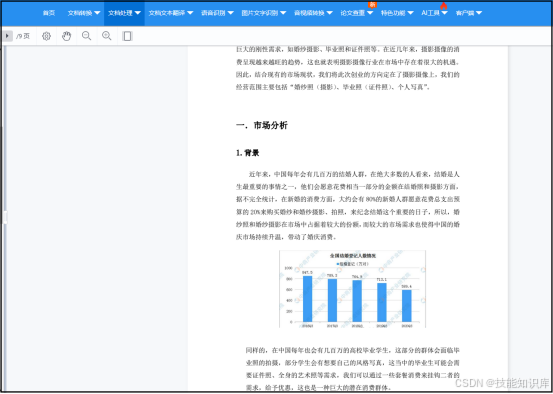Screen dimensions: 553x394
Task: Expand the 特色功能 dropdown menu
Action: (397, 13)
